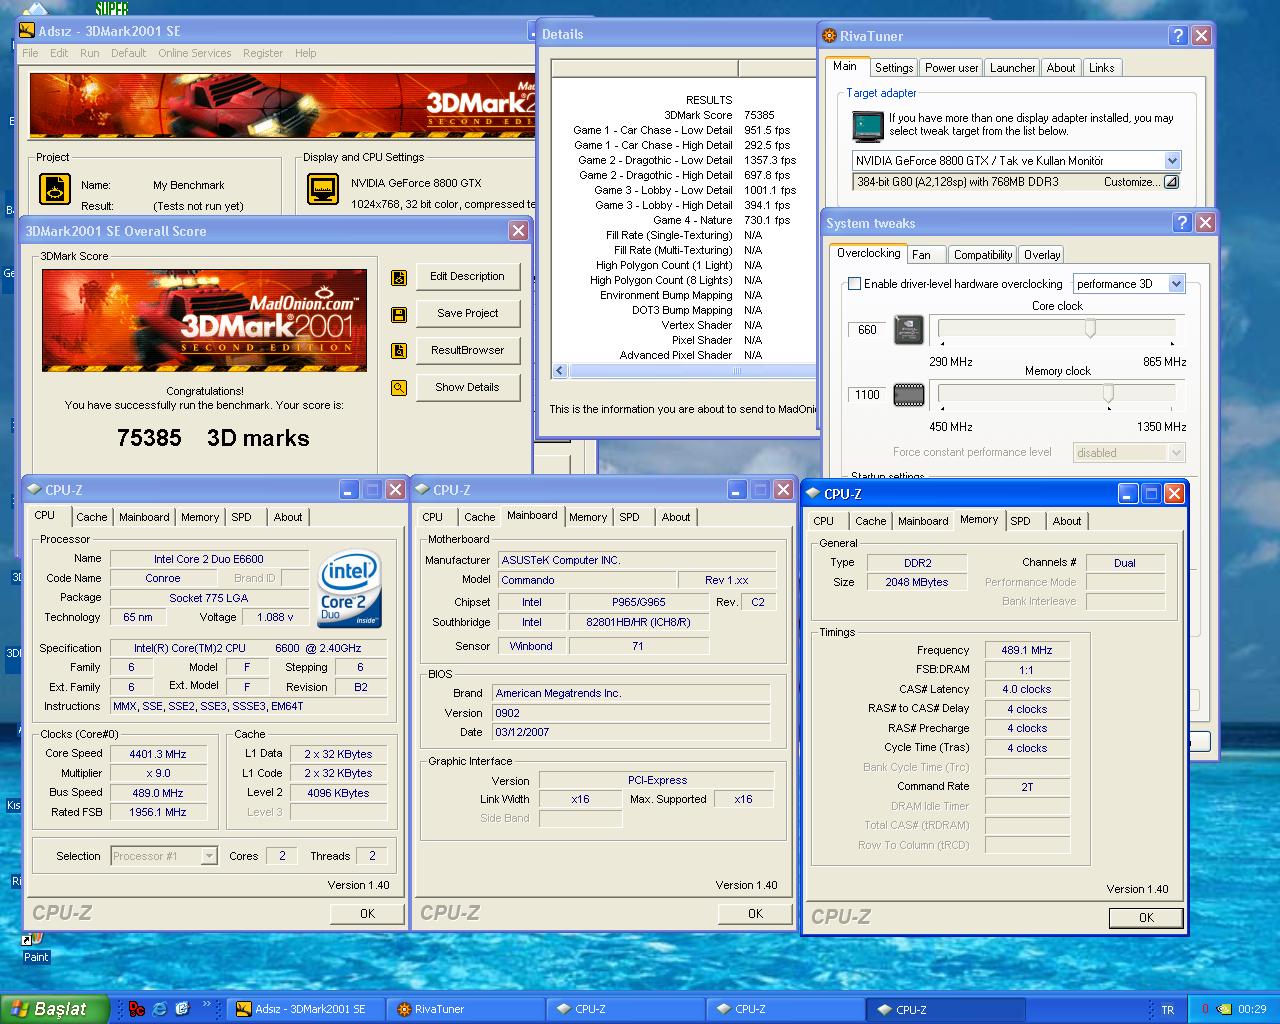
Task: Switch to the Power user tab in RivaTuner
Action: tap(951, 68)
